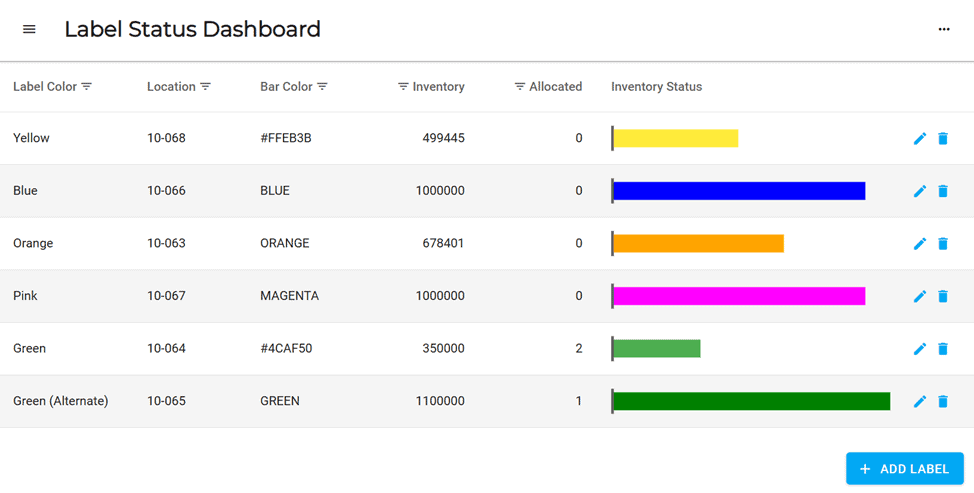Open filter for Location column
This screenshot has height=493, width=974.
[206, 87]
